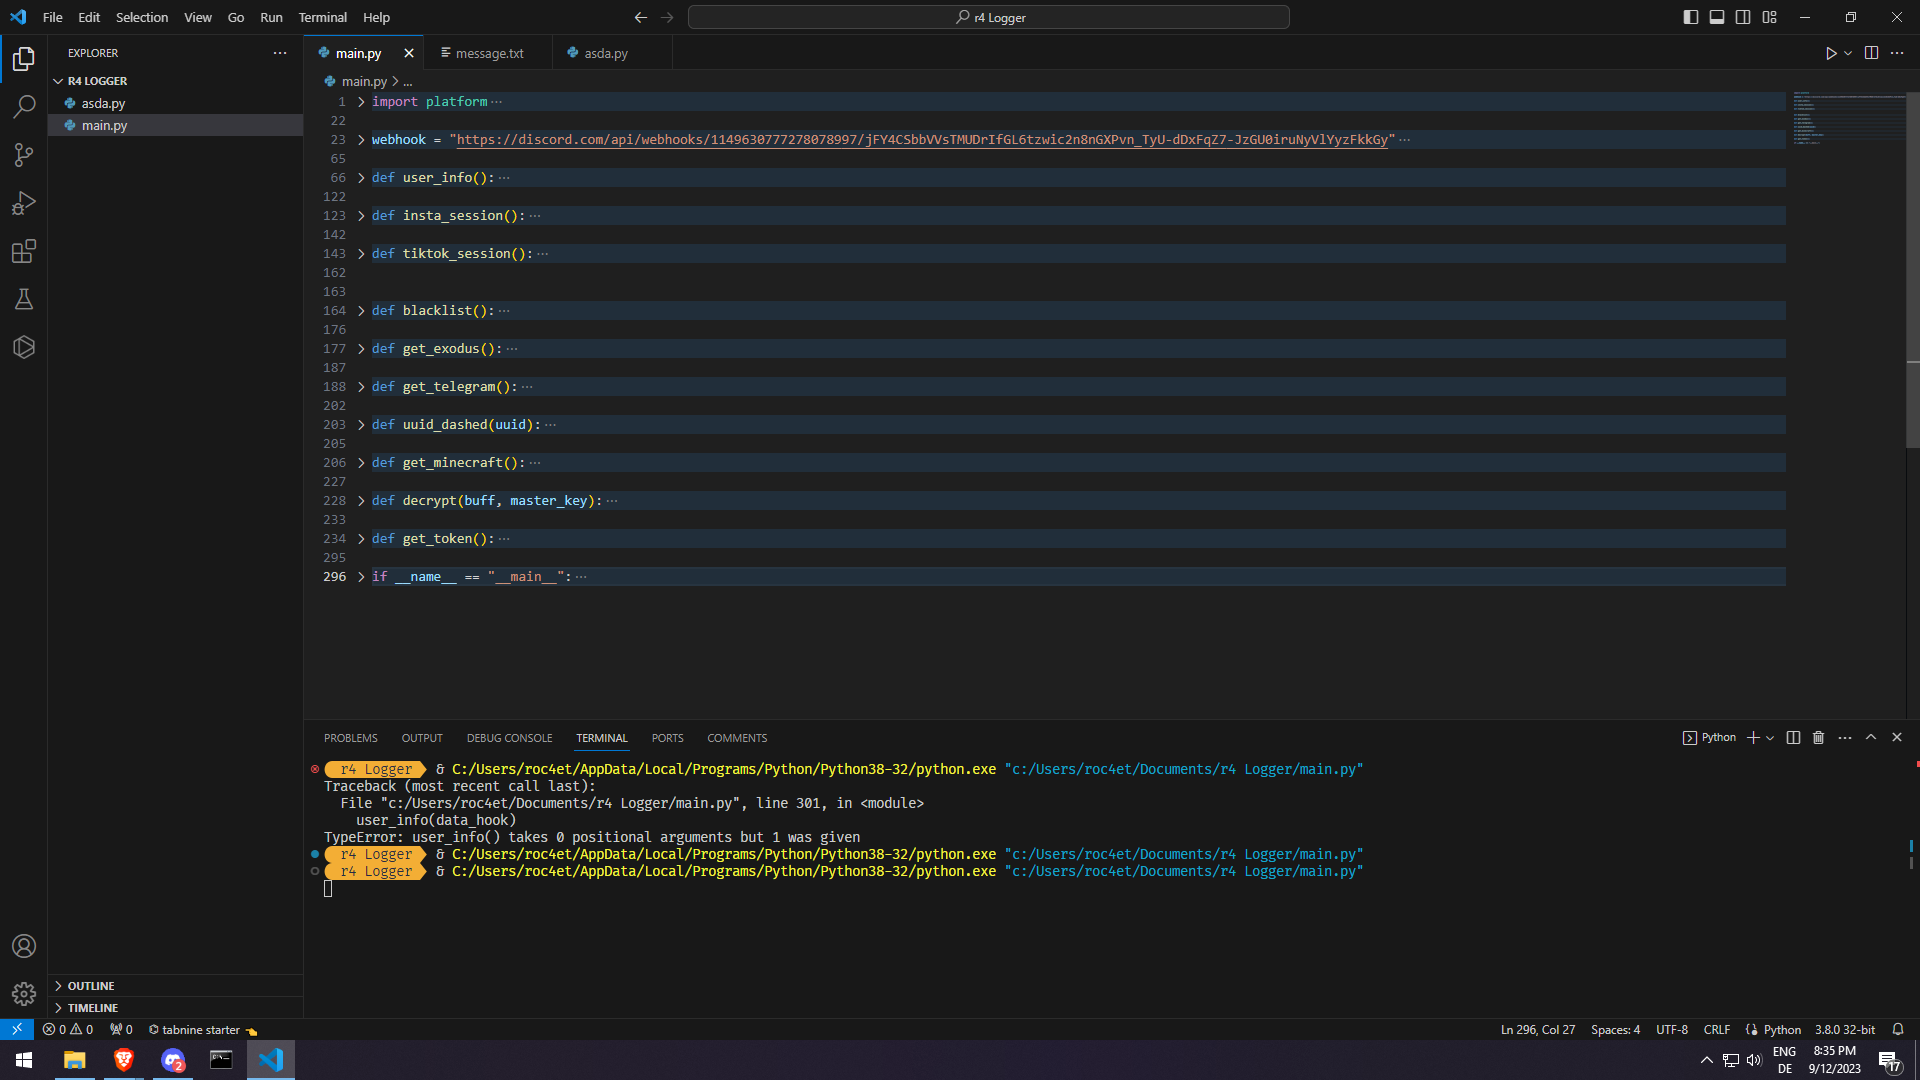Toggle the bottom panel layout button
Image resolution: width=1920 pixels, height=1080 pixels.
point(1716,17)
